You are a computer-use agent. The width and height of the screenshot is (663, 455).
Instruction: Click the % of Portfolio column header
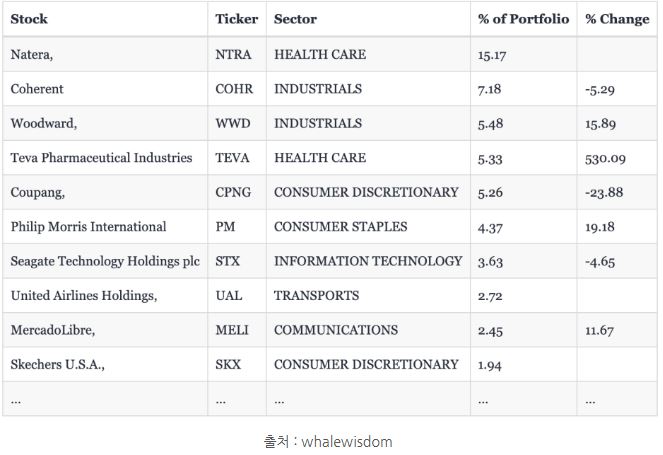click(x=523, y=19)
